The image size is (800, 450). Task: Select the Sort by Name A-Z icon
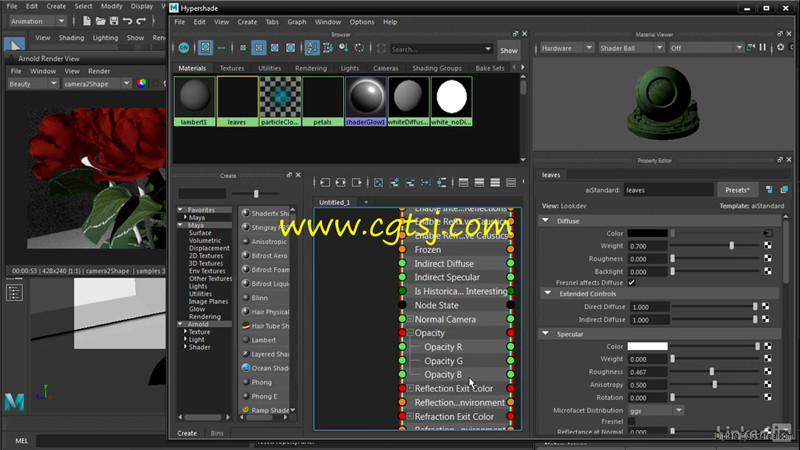tap(312, 48)
